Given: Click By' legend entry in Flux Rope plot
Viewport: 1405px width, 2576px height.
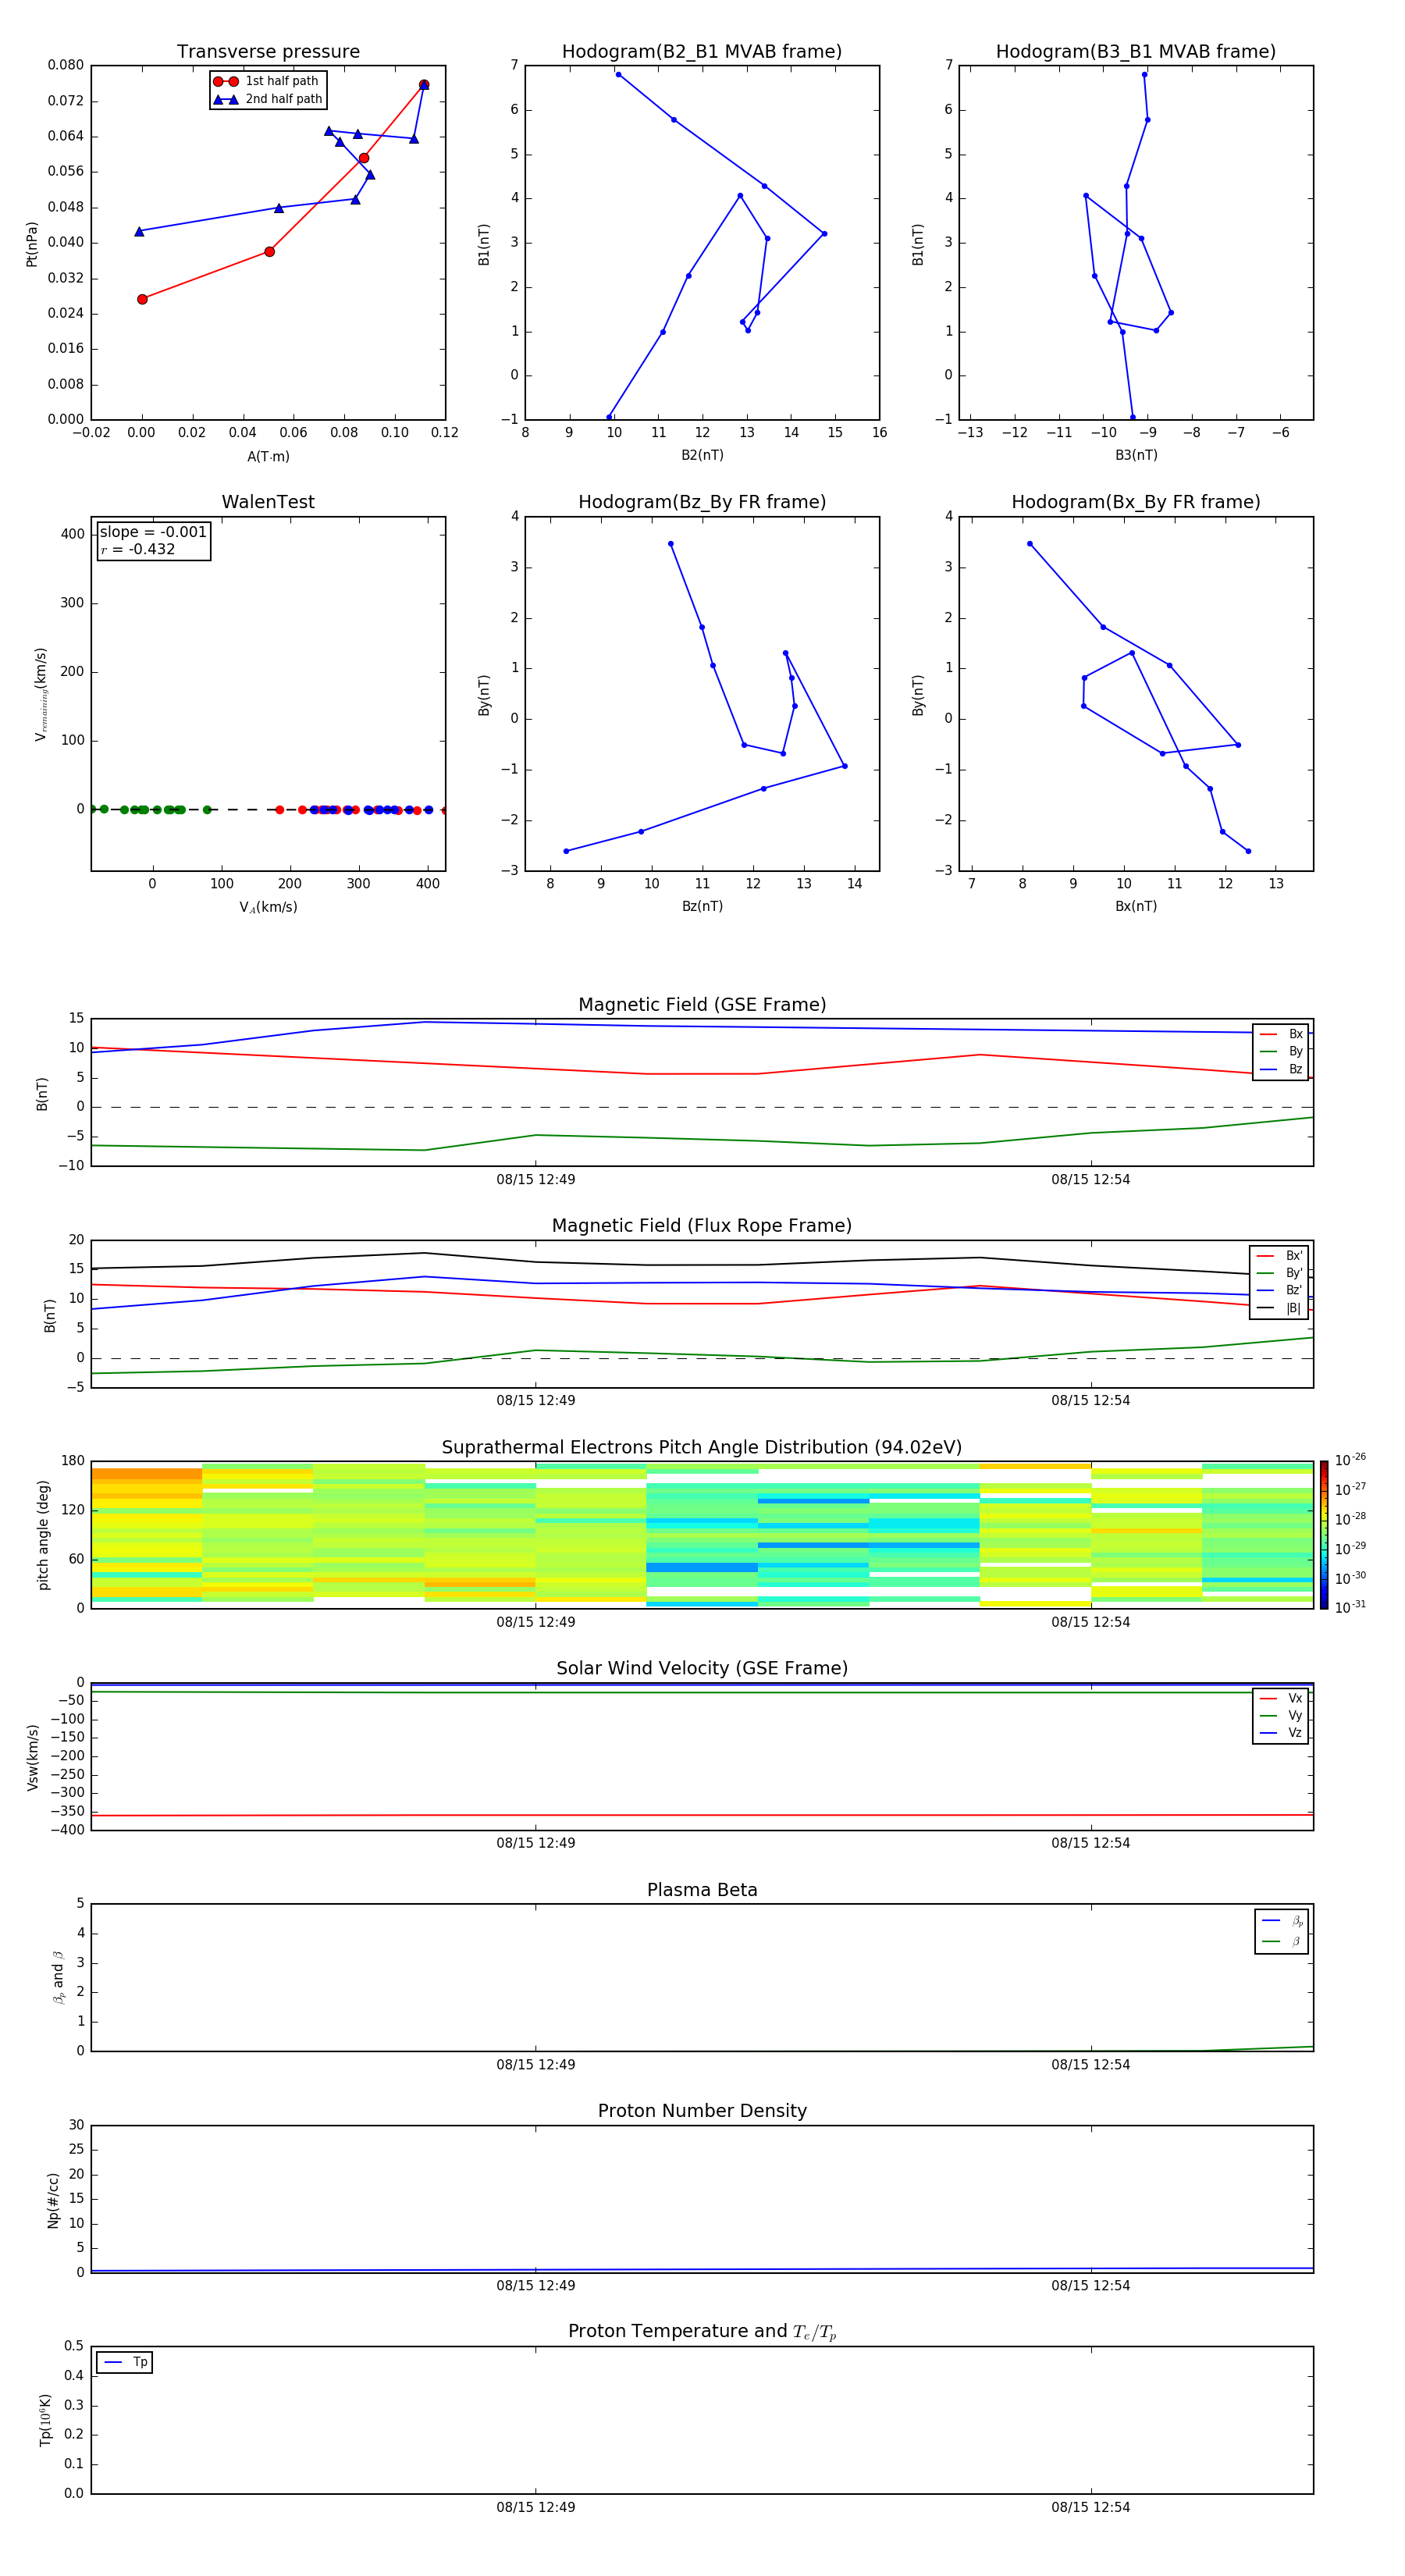Looking at the screenshot, I should pyautogui.click(x=1280, y=1273).
